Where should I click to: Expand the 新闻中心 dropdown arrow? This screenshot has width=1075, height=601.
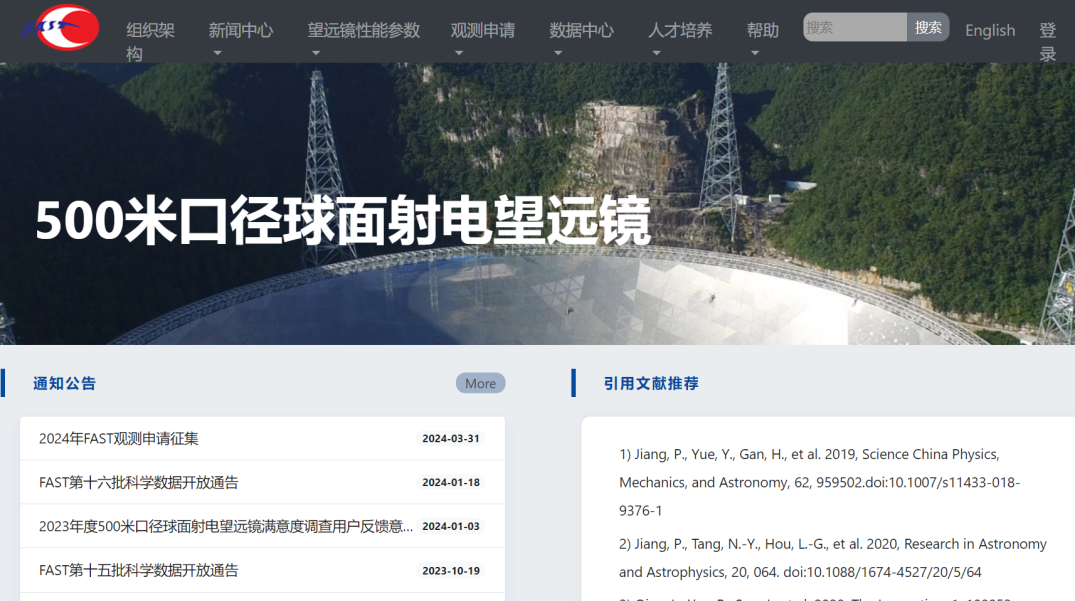tap(217, 53)
